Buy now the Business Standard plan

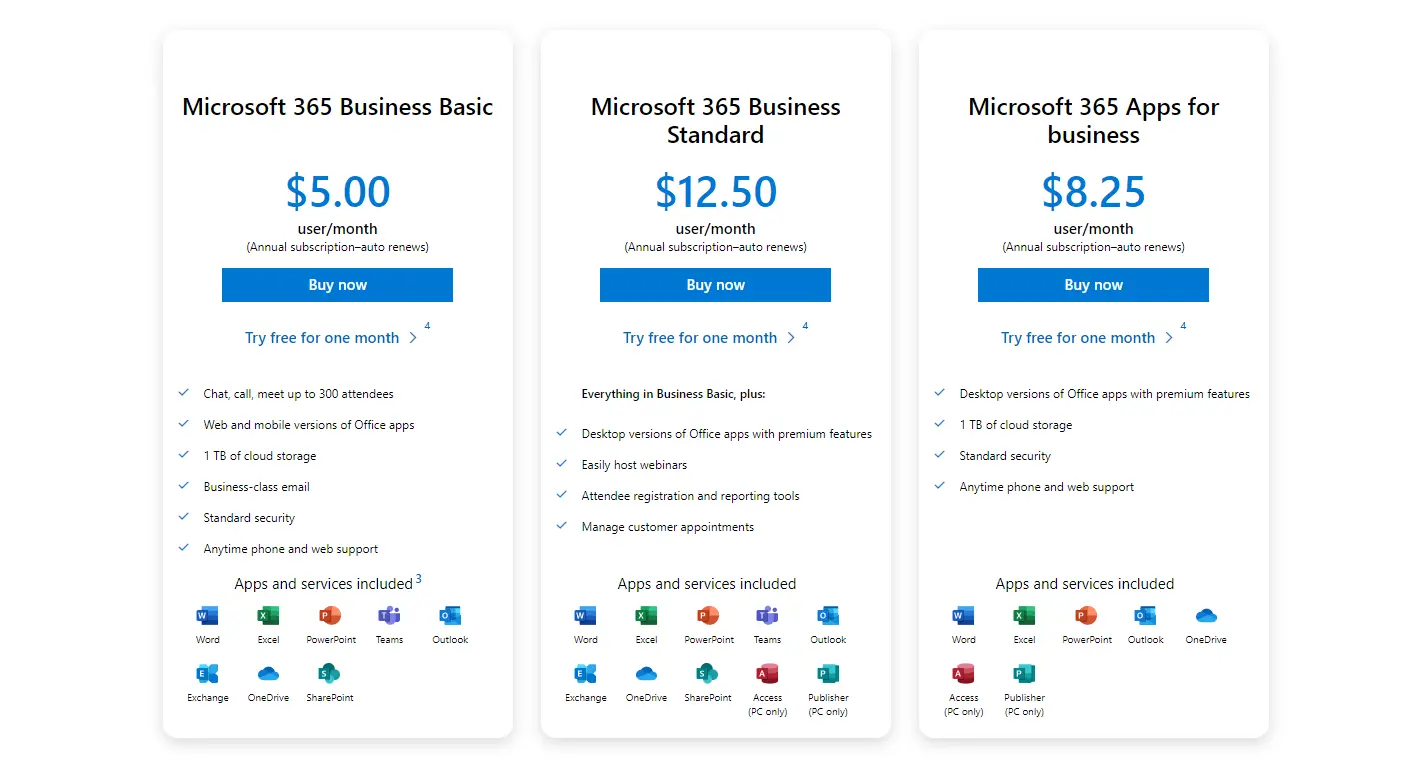click(x=715, y=285)
